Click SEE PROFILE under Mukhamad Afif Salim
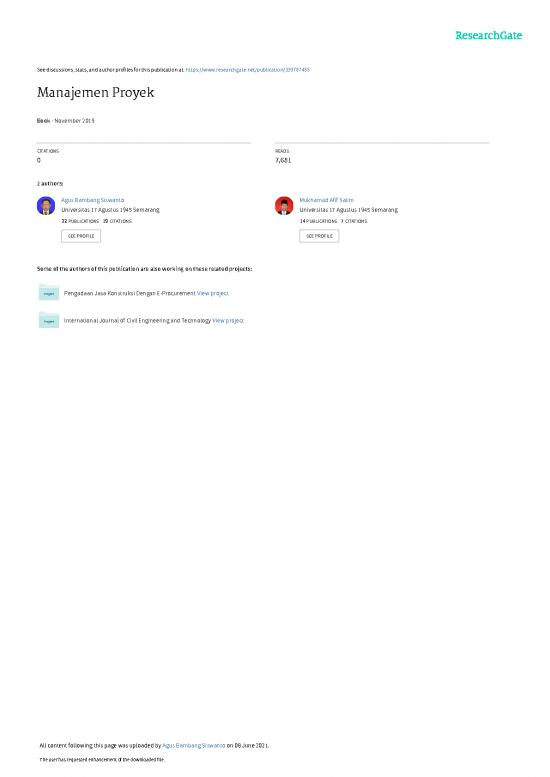 tap(319, 236)
